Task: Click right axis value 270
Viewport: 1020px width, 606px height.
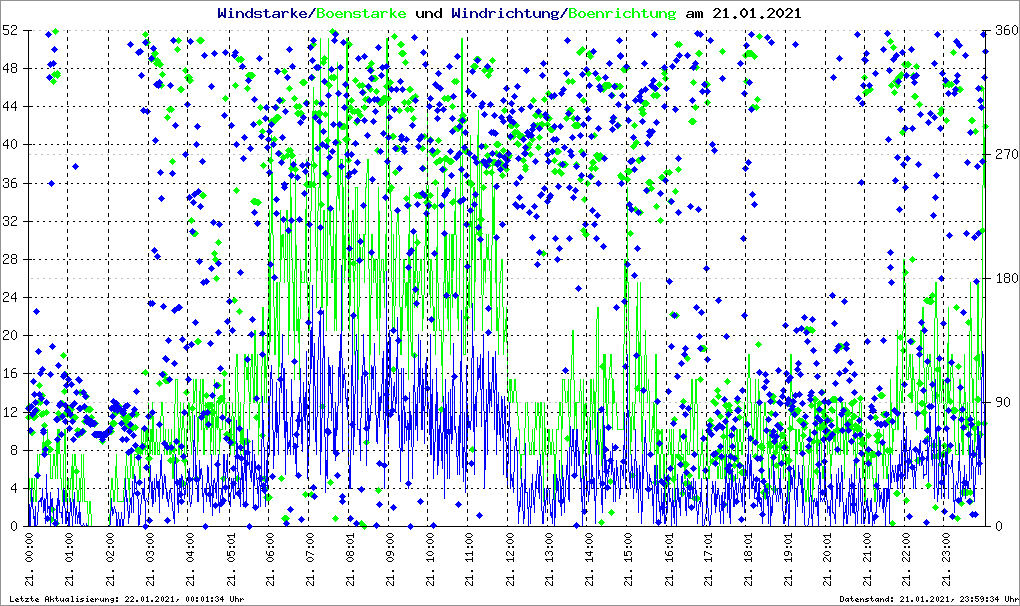Action: point(1007,155)
